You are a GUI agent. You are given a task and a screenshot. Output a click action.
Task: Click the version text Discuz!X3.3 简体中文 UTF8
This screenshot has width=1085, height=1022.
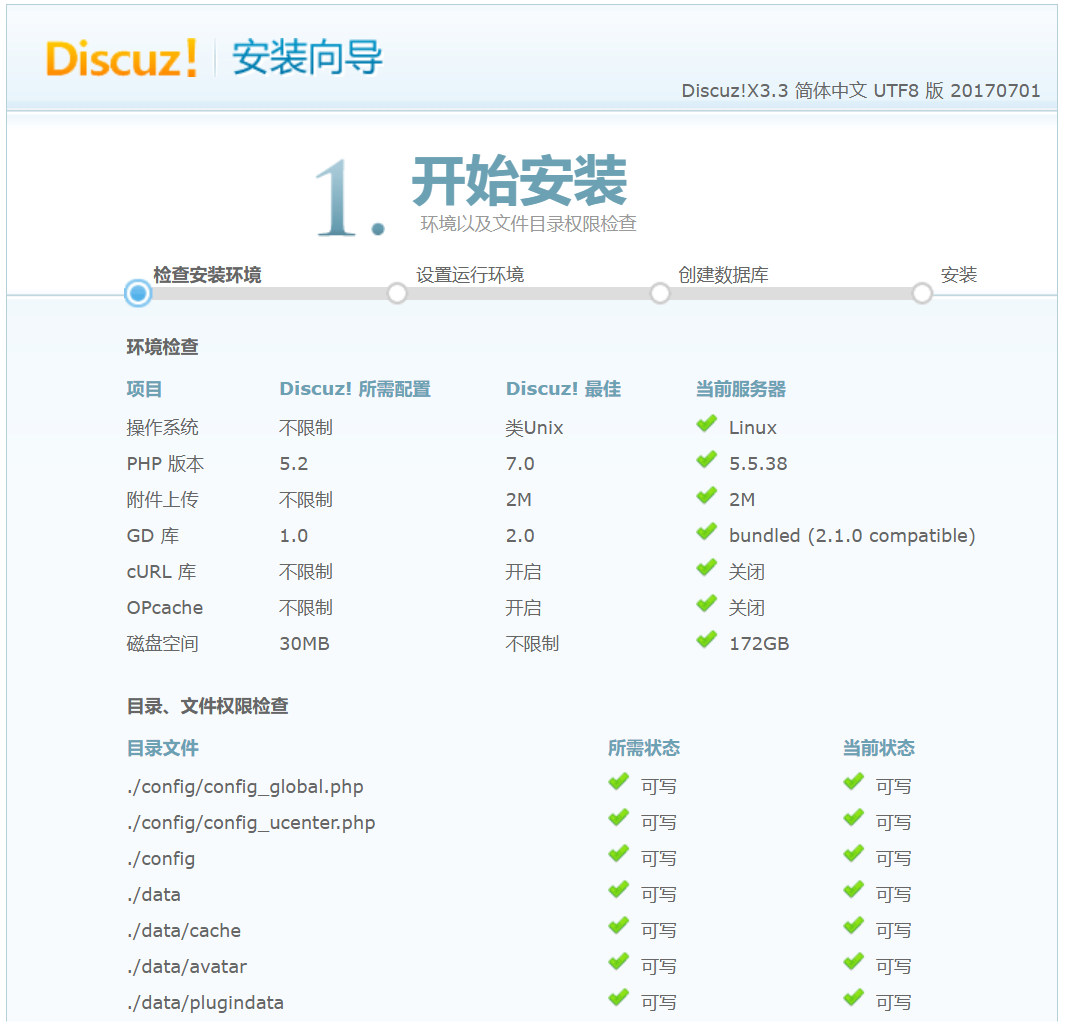[x=861, y=91]
